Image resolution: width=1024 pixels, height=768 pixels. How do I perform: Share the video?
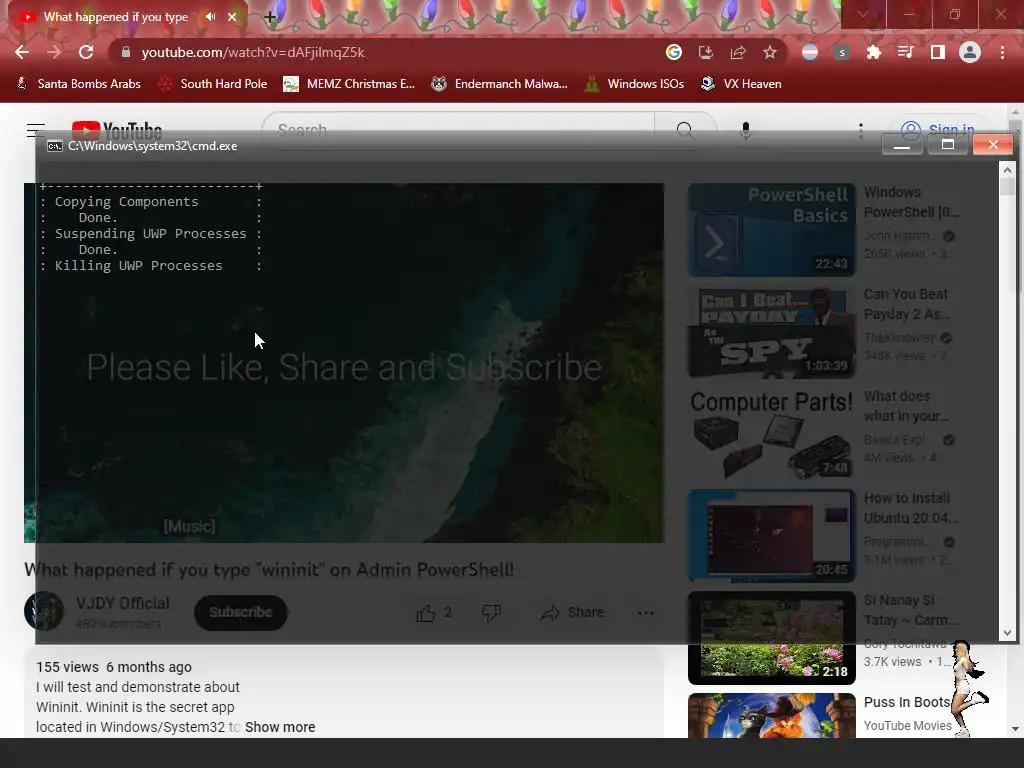point(572,613)
